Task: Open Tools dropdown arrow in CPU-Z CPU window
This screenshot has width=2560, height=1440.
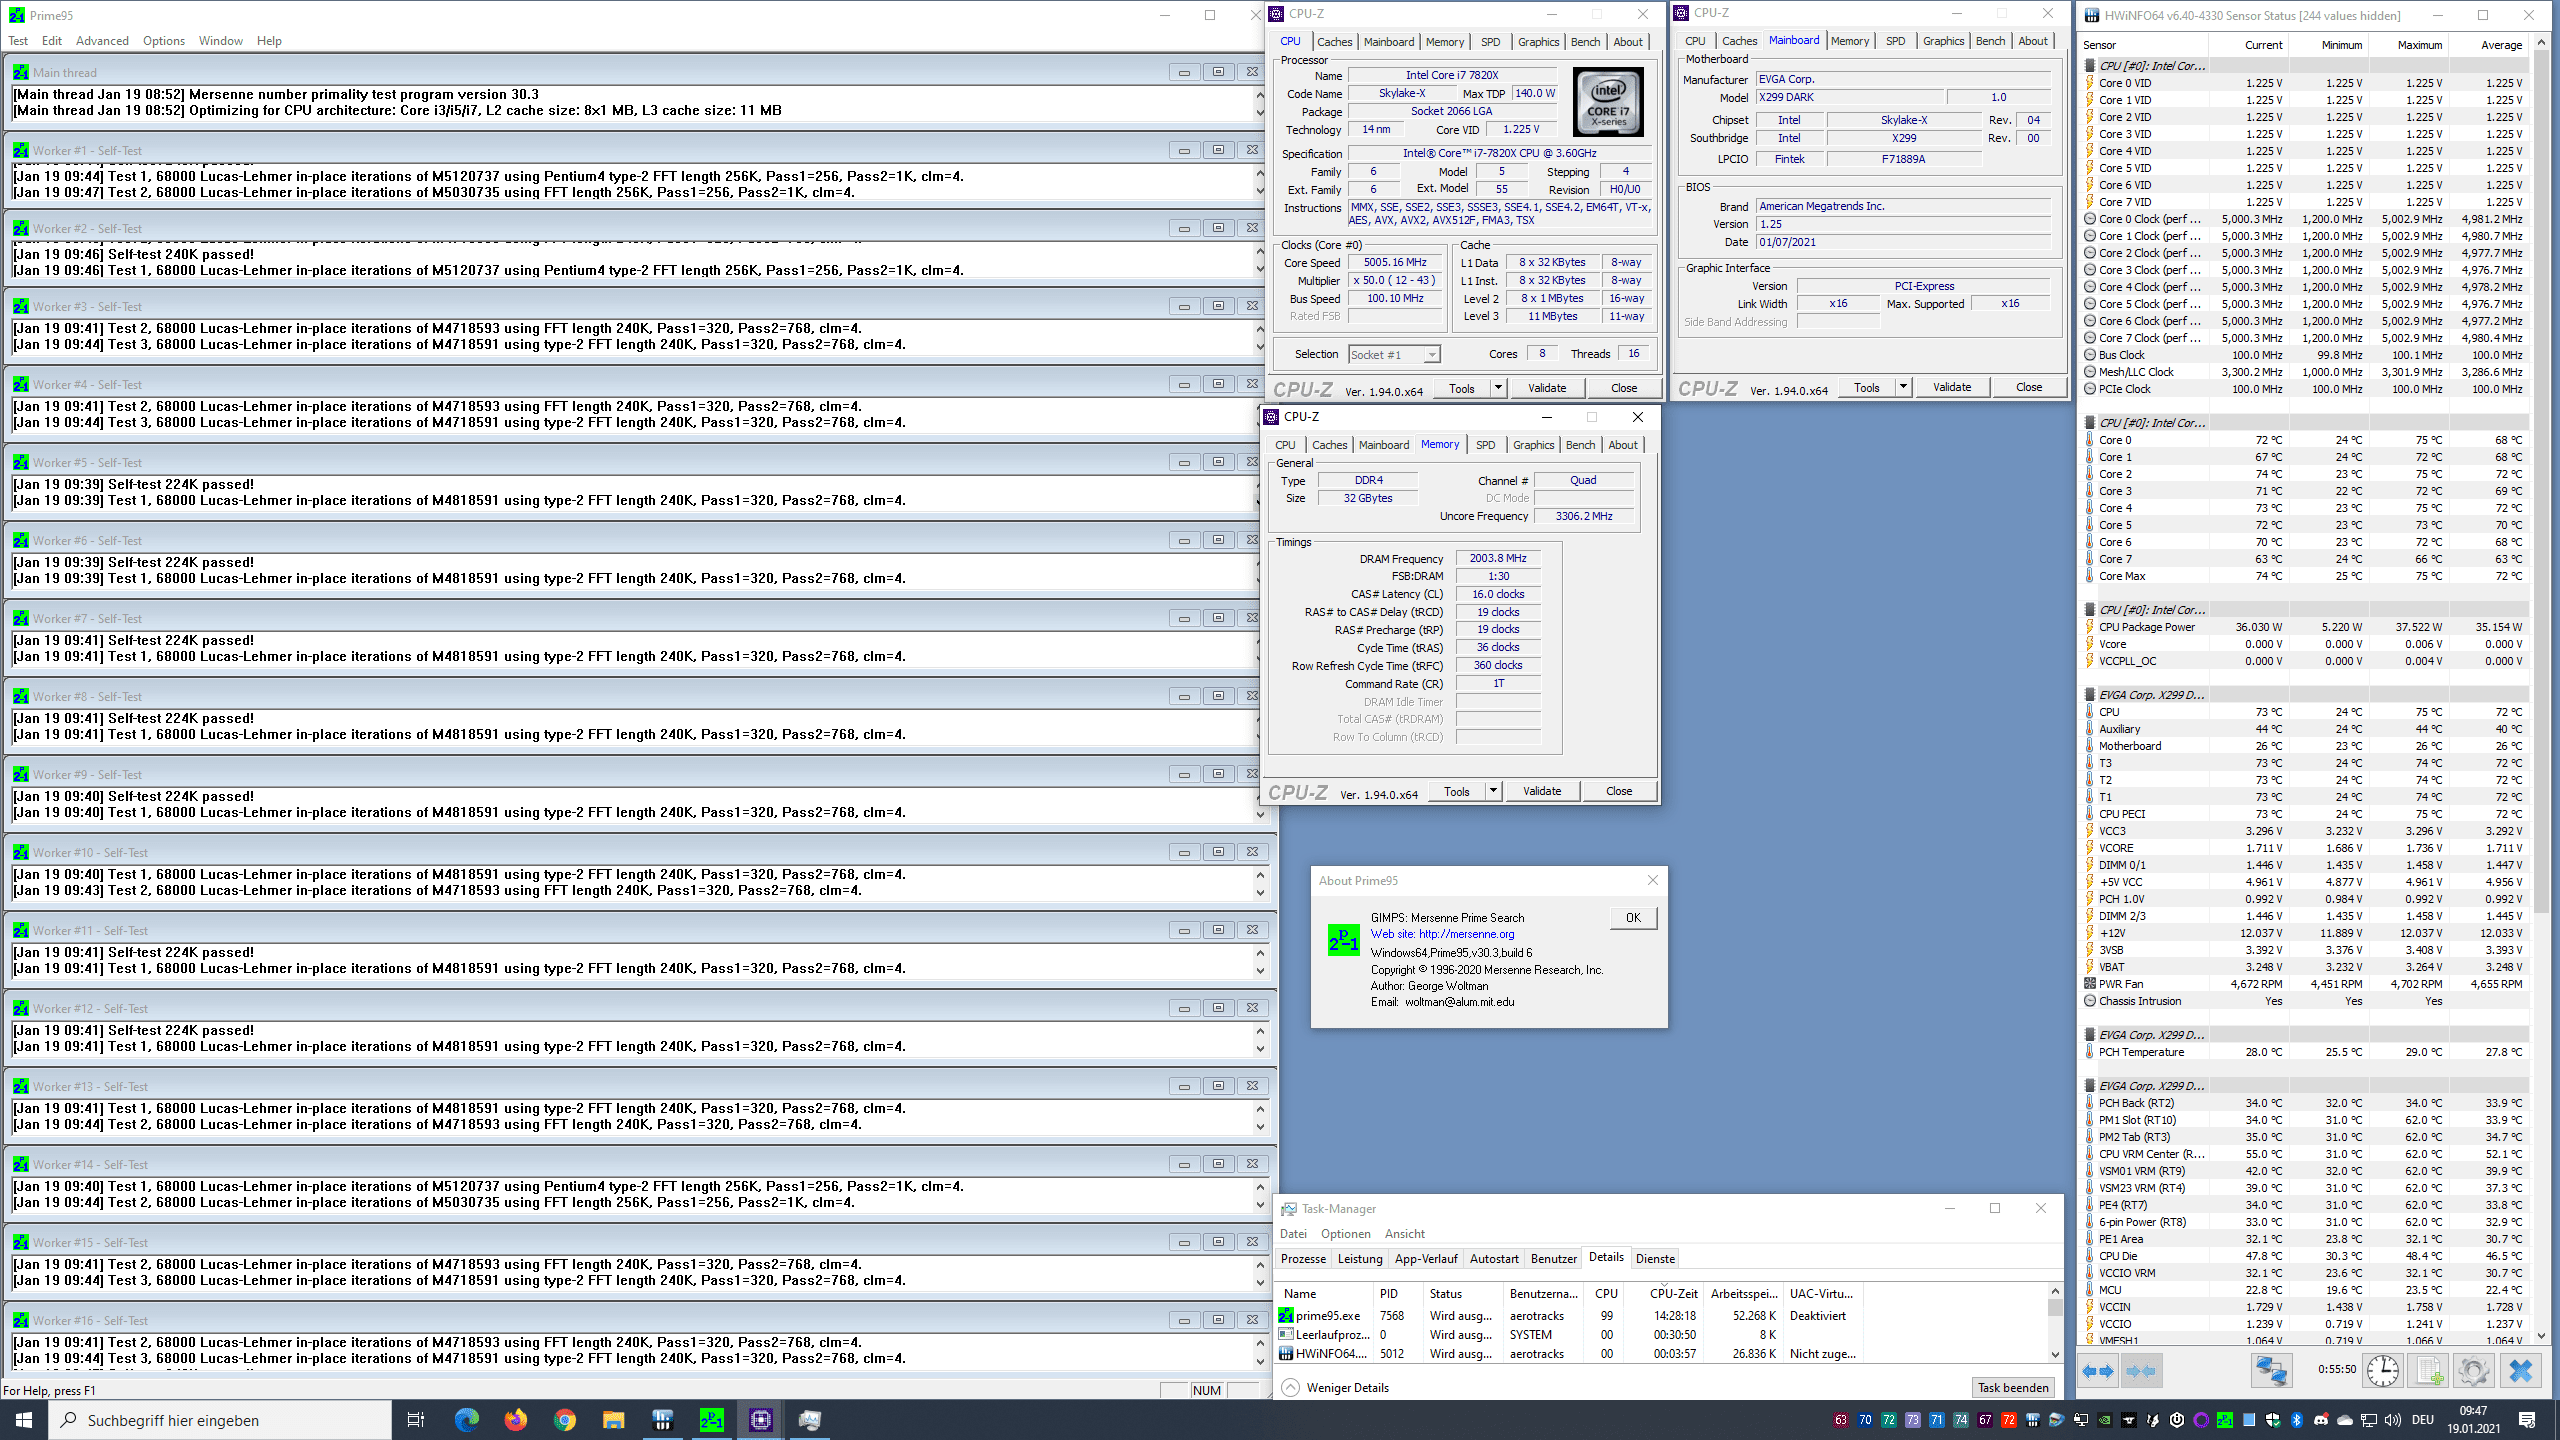Action: pos(1498,388)
